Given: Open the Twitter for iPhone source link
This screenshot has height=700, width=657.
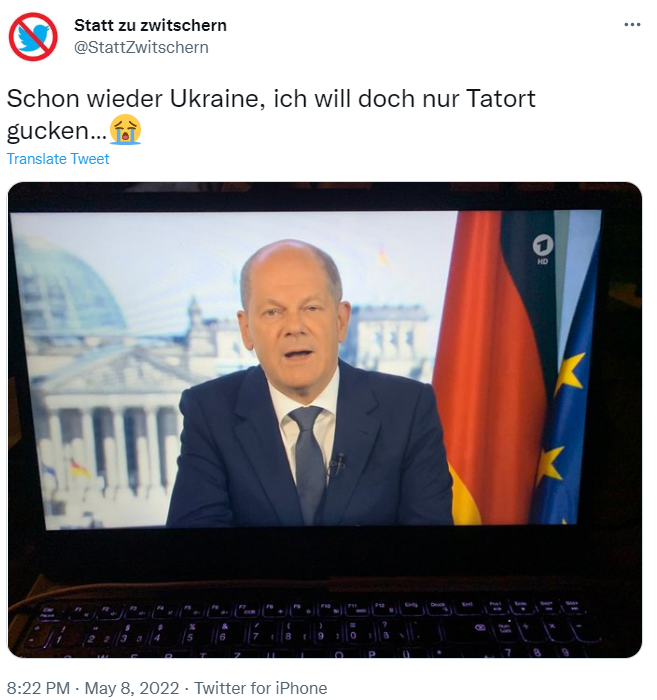Looking at the screenshot, I should [260, 688].
